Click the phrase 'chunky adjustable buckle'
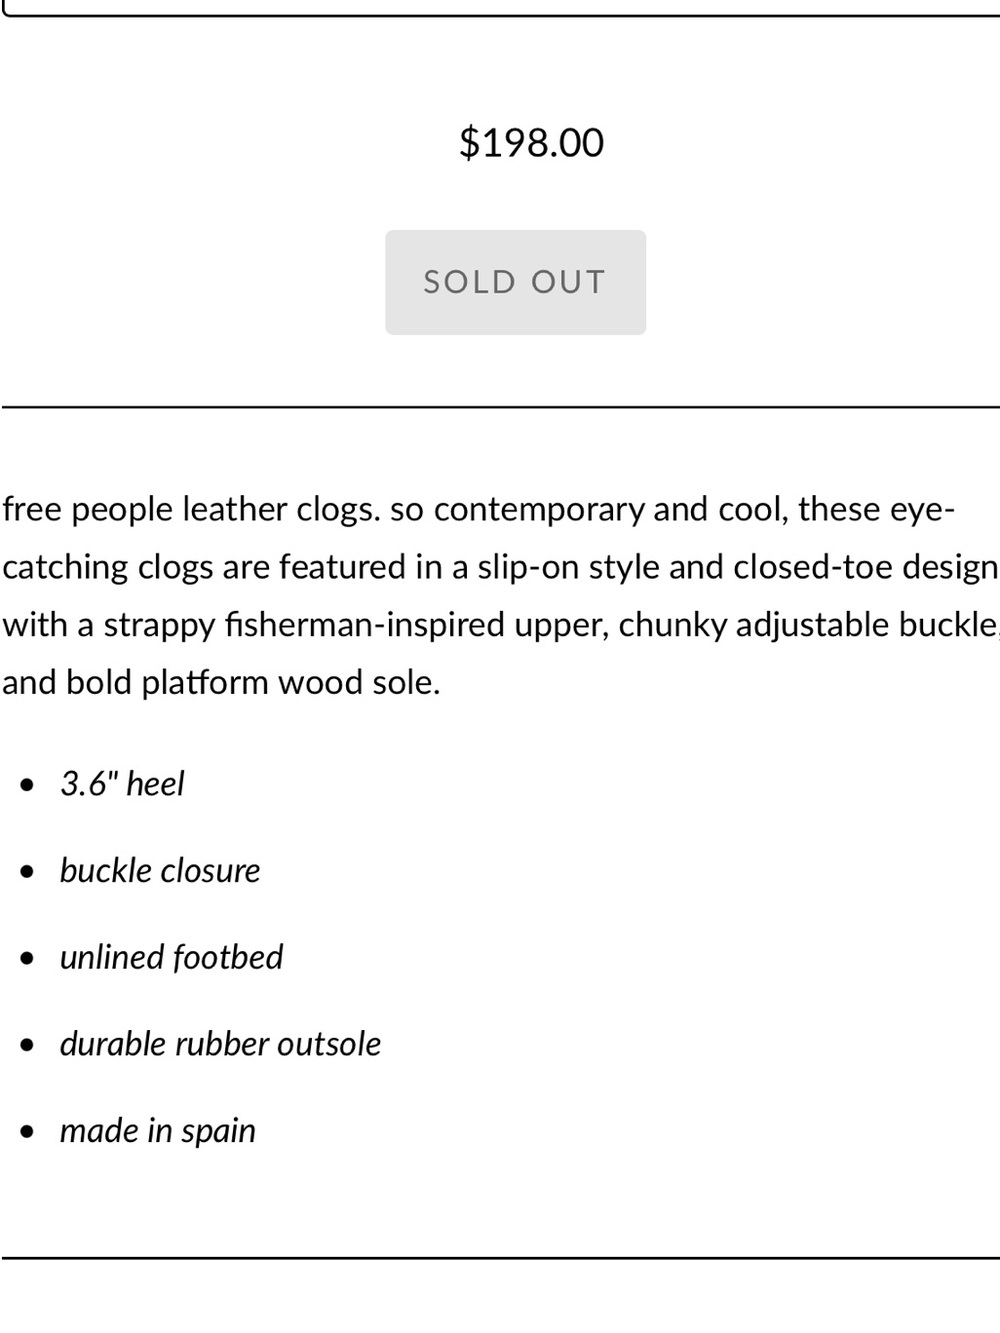The image size is (1000, 1333). tap(806, 625)
